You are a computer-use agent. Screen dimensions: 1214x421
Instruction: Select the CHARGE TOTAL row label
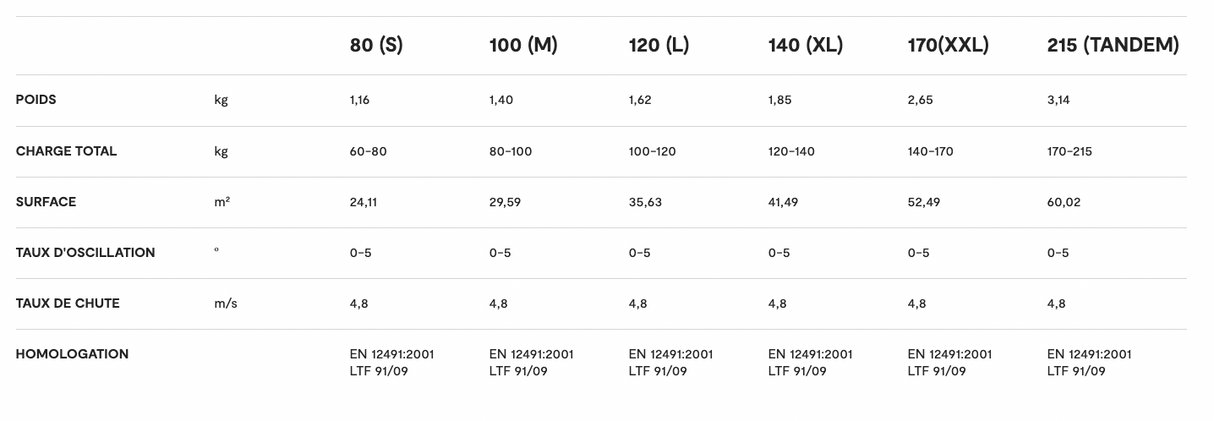[66, 151]
